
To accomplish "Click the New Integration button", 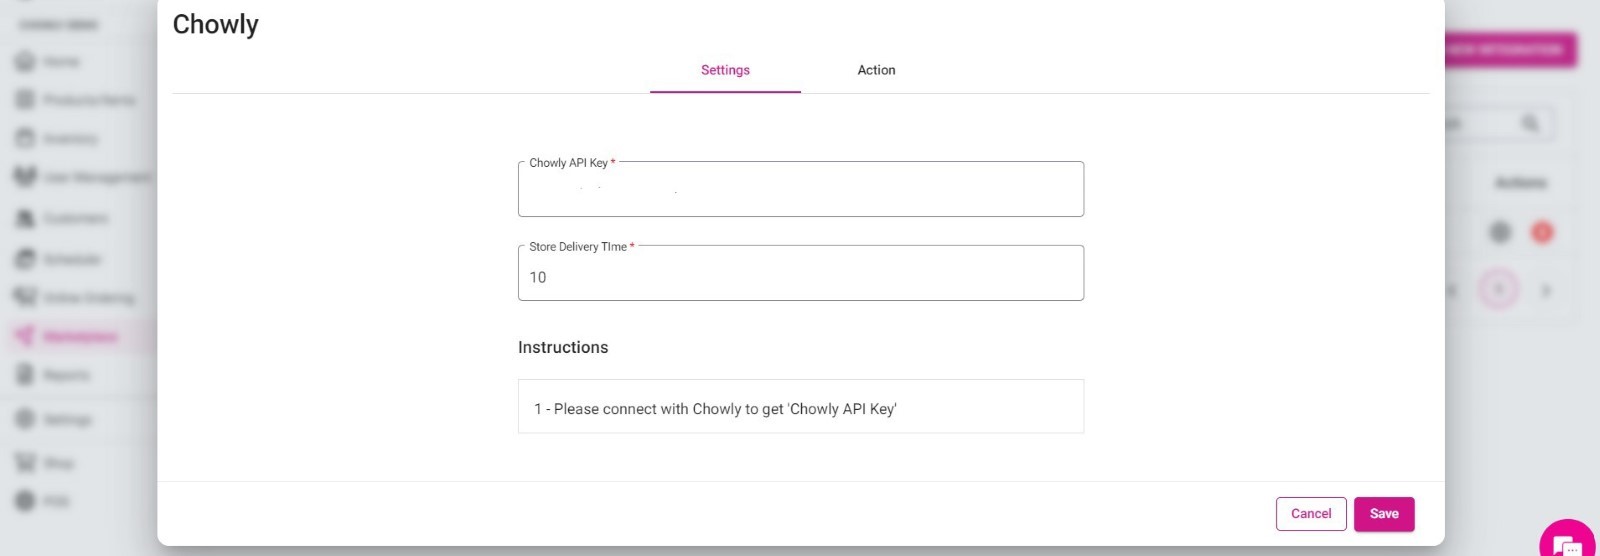I will click(1510, 49).
